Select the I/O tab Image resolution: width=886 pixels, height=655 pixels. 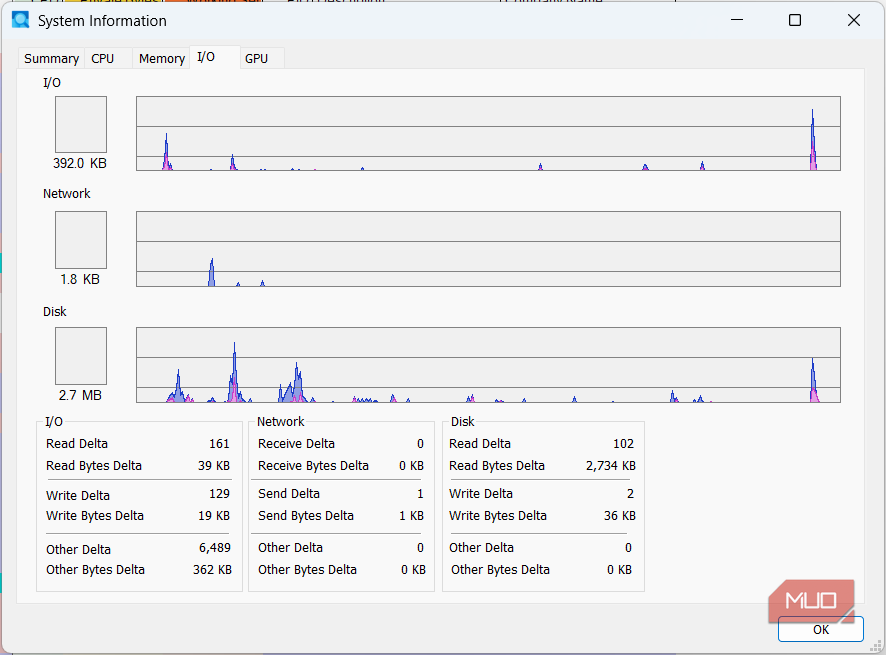(x=215, y=57)
